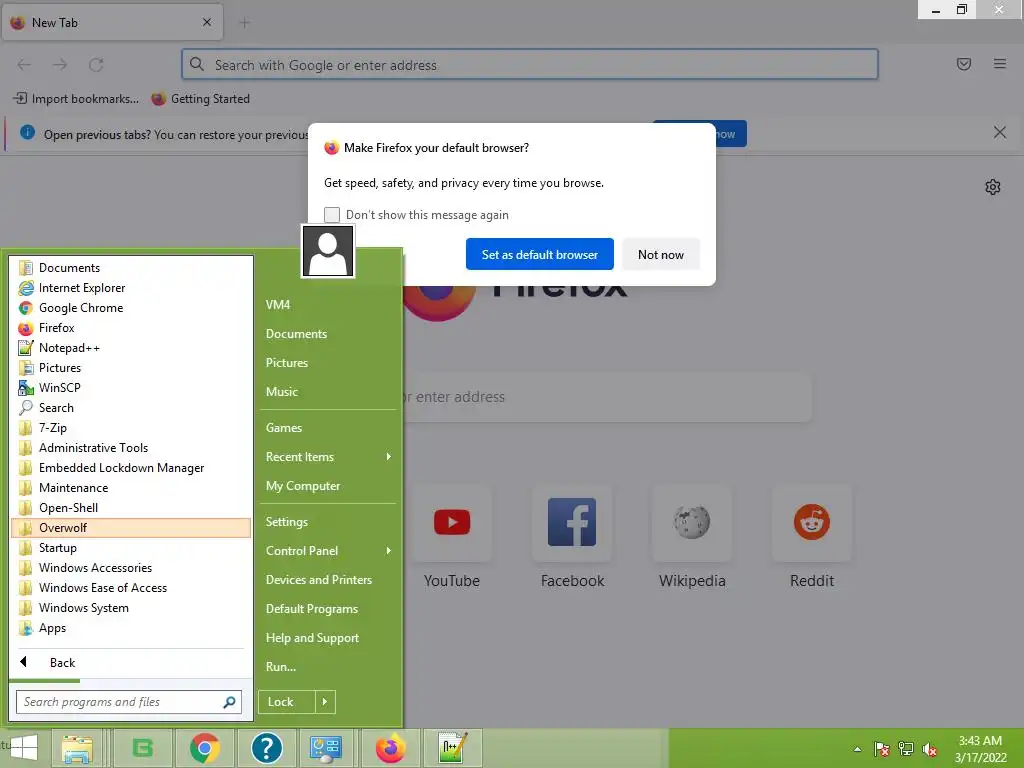Click the Save to Pocket icon
Viewport: 1024px width, 768px height.
pos(964,64)
